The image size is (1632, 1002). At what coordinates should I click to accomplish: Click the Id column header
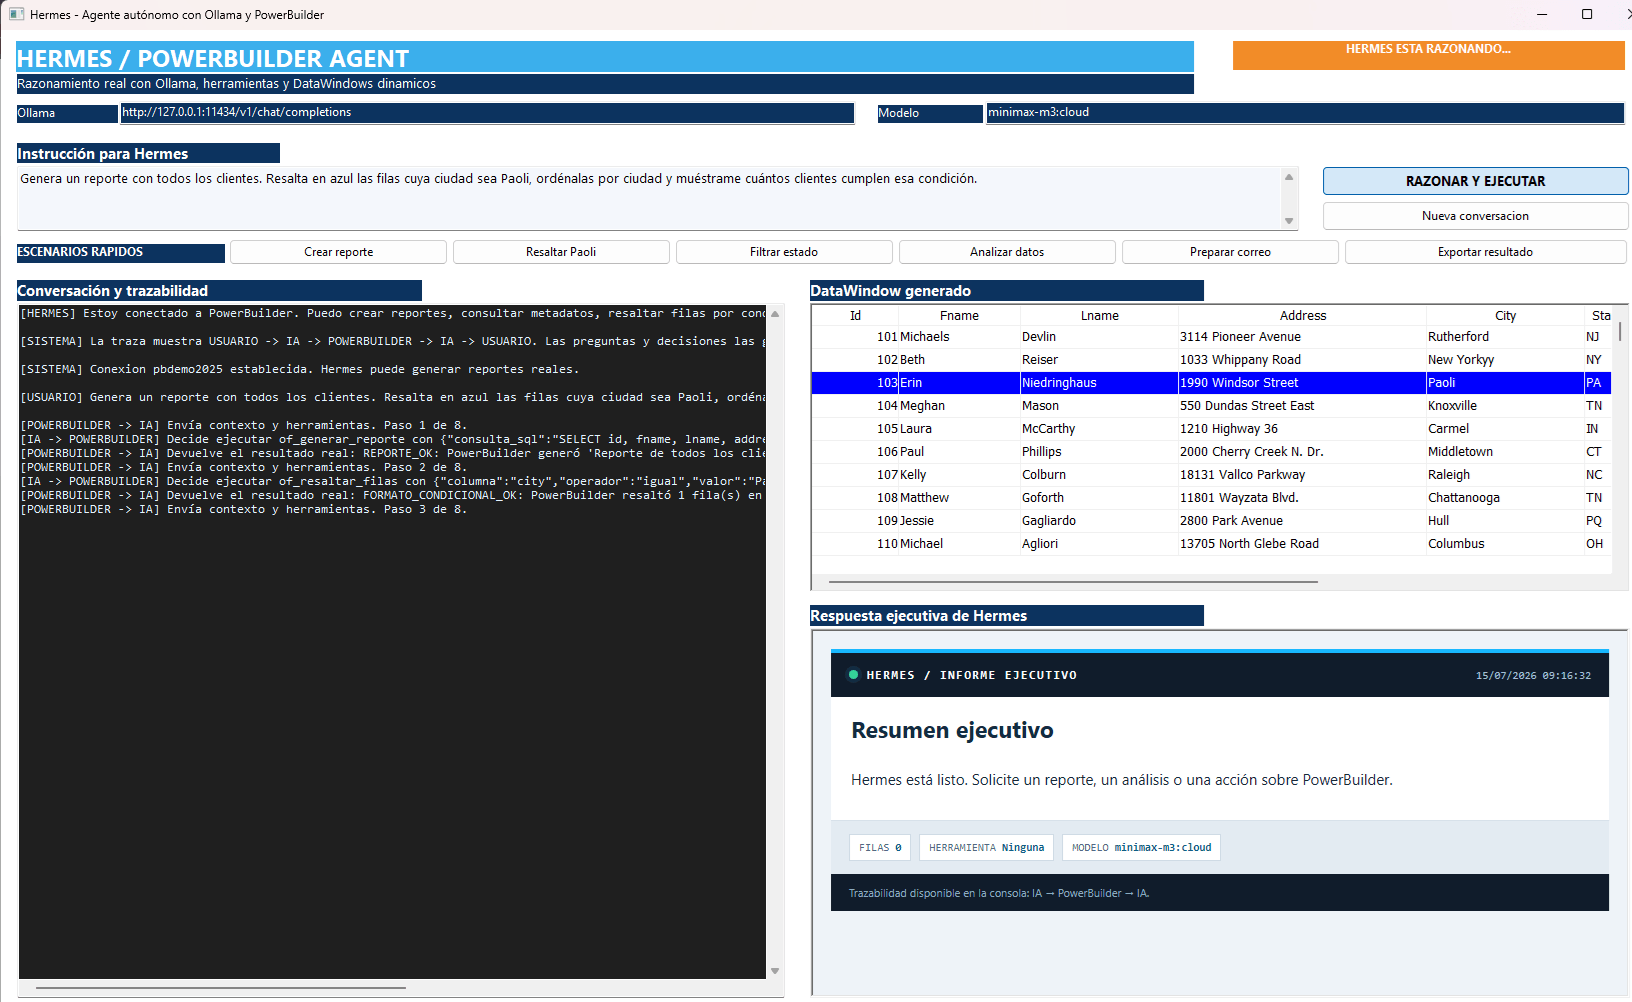coord(855,315)
